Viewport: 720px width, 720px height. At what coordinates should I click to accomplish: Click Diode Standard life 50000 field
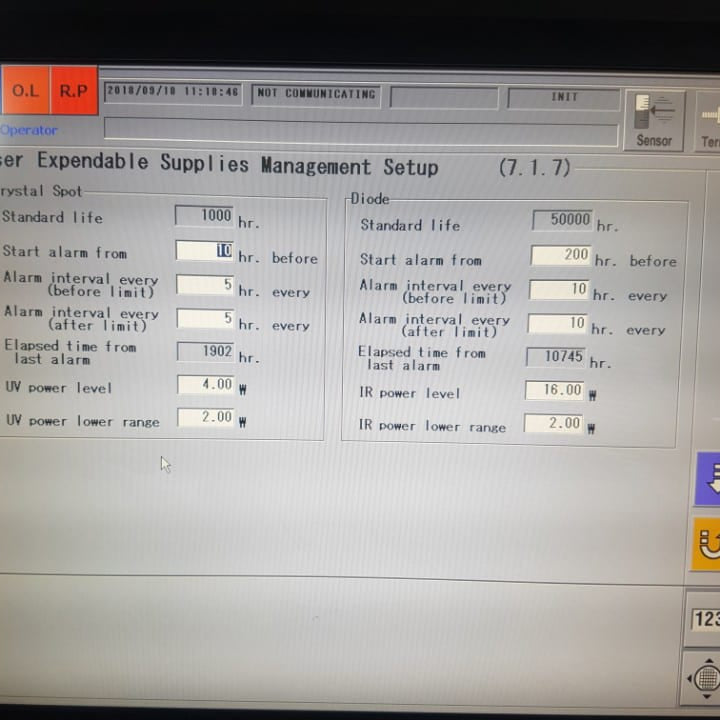pos(562,220)
